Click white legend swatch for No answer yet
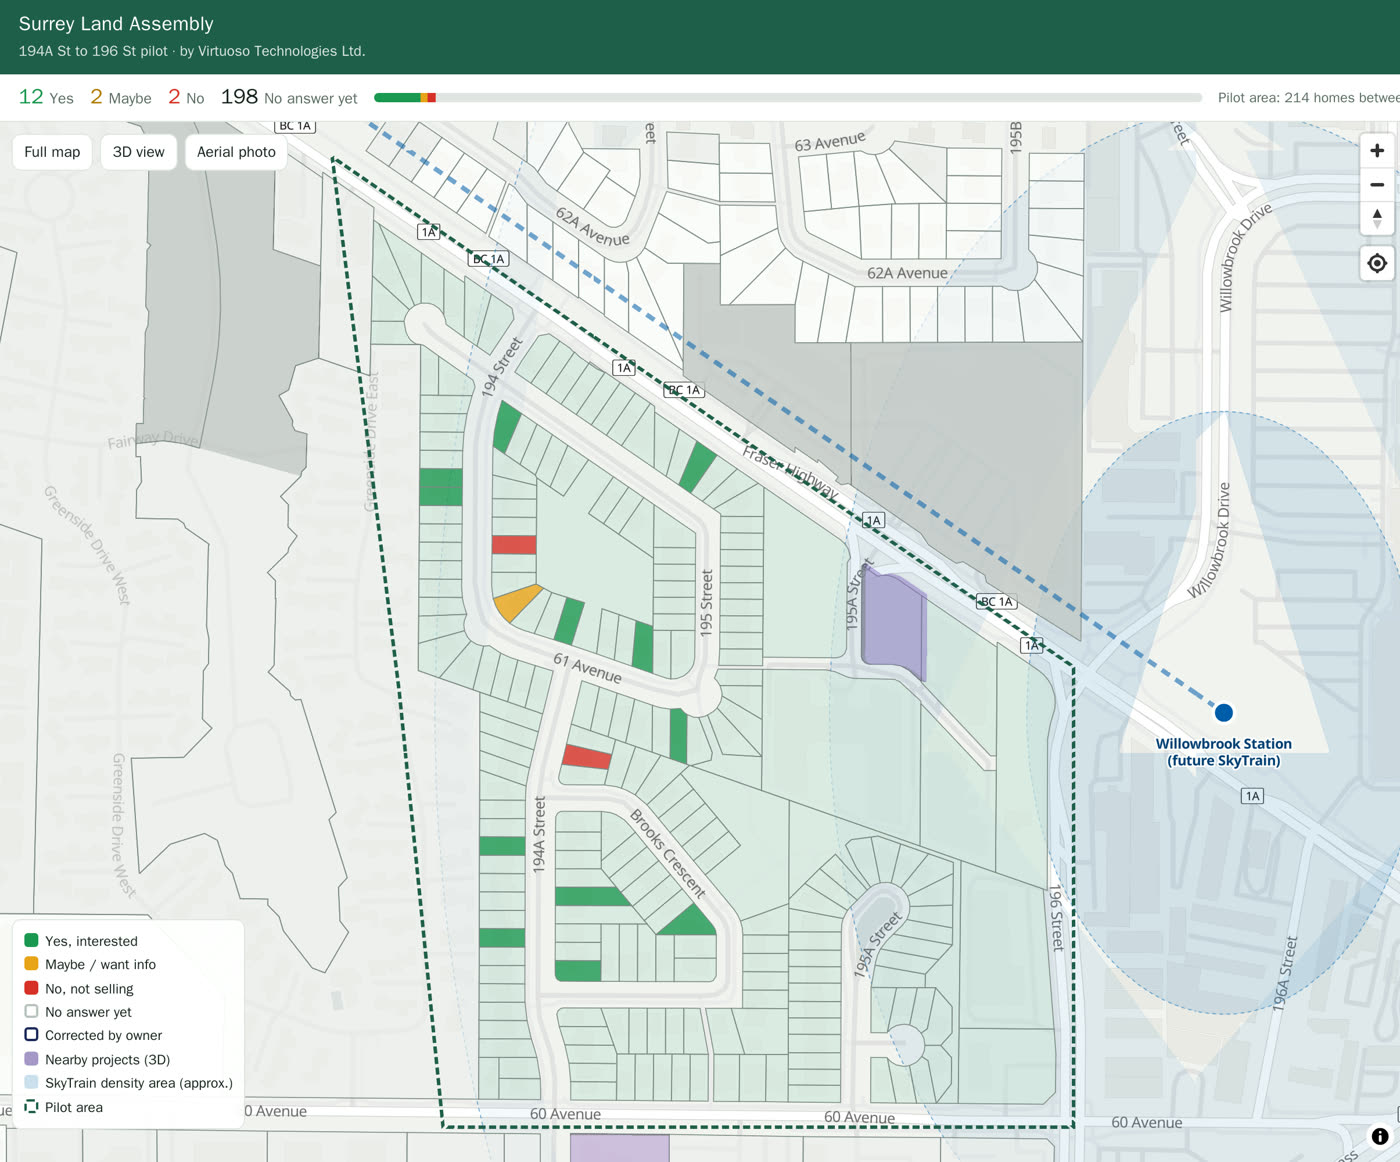This screenshot has width=1400, height=1162. click(x=31, y=1011)
